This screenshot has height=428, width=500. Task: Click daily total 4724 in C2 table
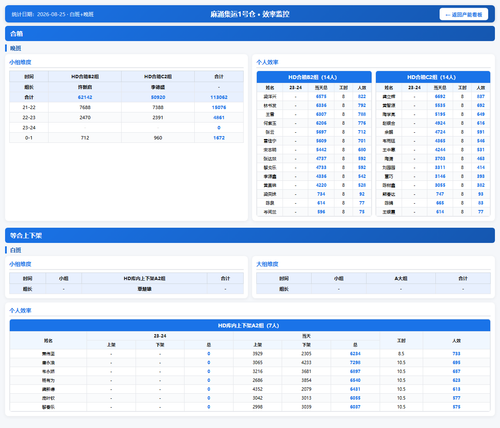440,132
